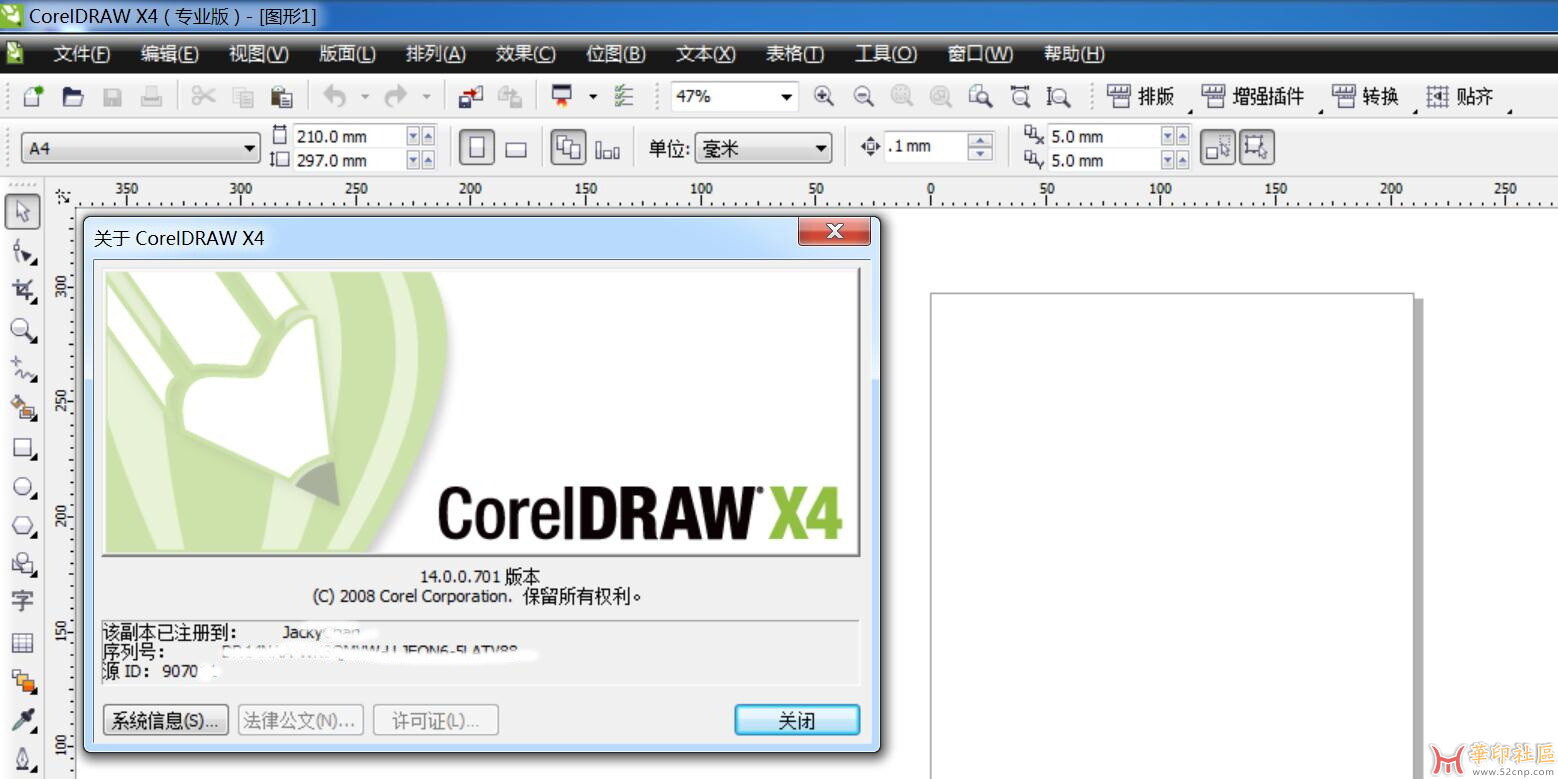The width and height of the screenshot is (1558, 779).
Task: Select the Zoom tool in toolbox
Action: pyautogui.click(x=23, y=330)
